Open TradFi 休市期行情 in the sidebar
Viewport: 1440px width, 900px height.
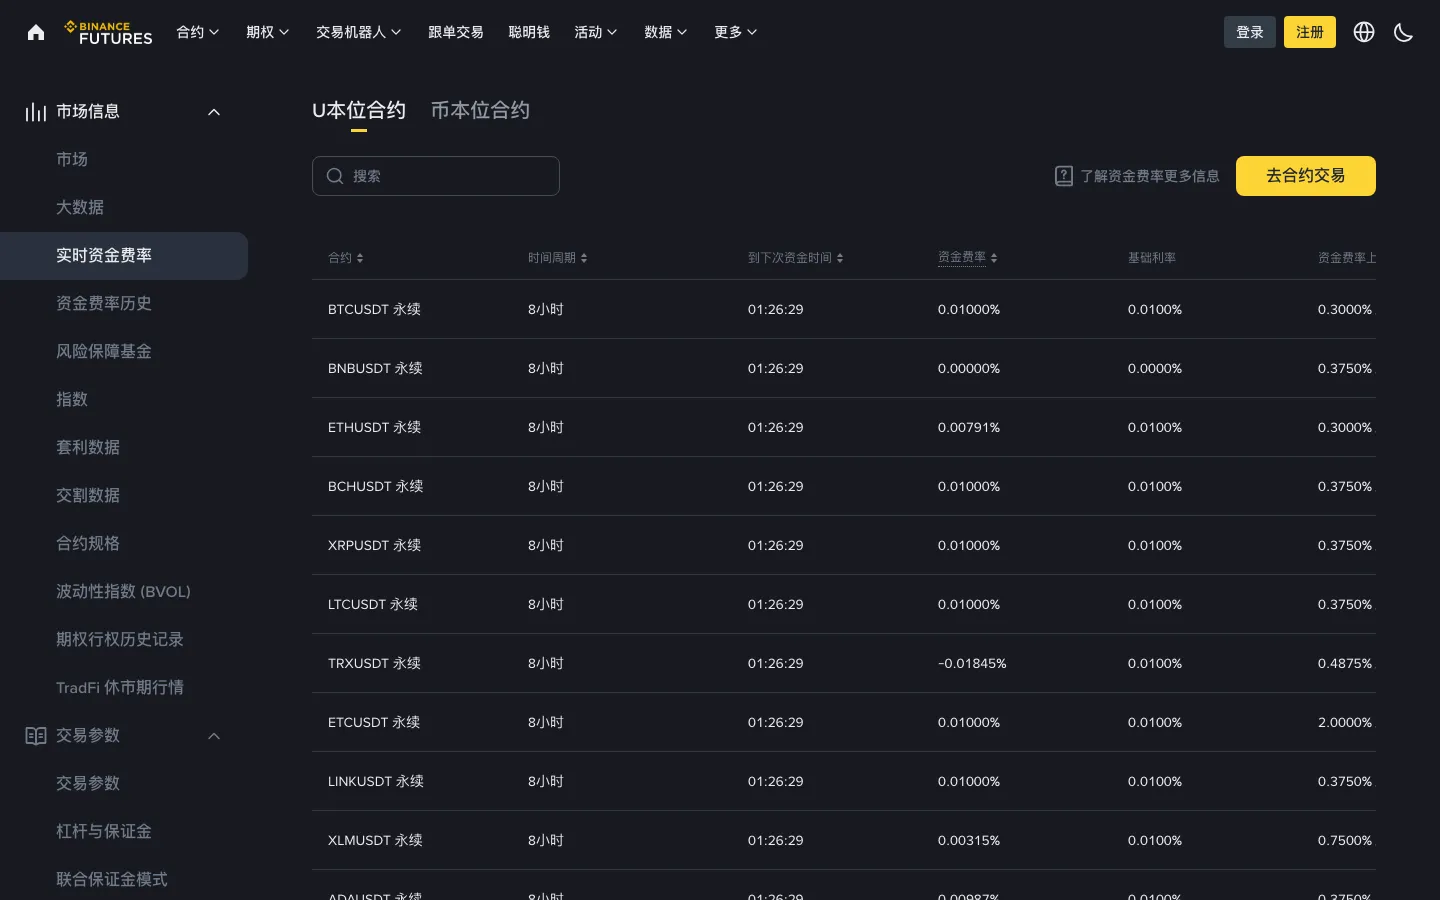click(x=120, y=688)
